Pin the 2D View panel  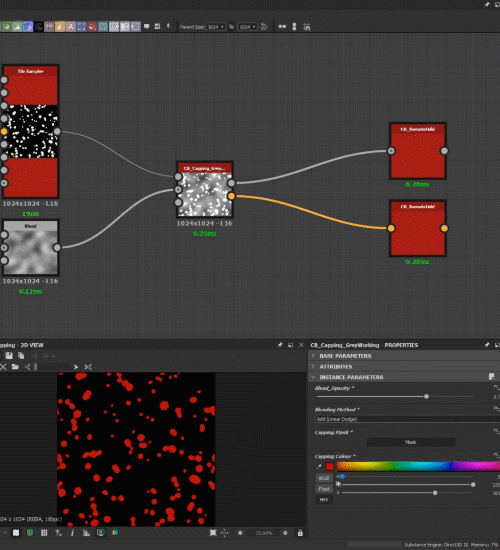pyautogui.click(x=280, y=345)
